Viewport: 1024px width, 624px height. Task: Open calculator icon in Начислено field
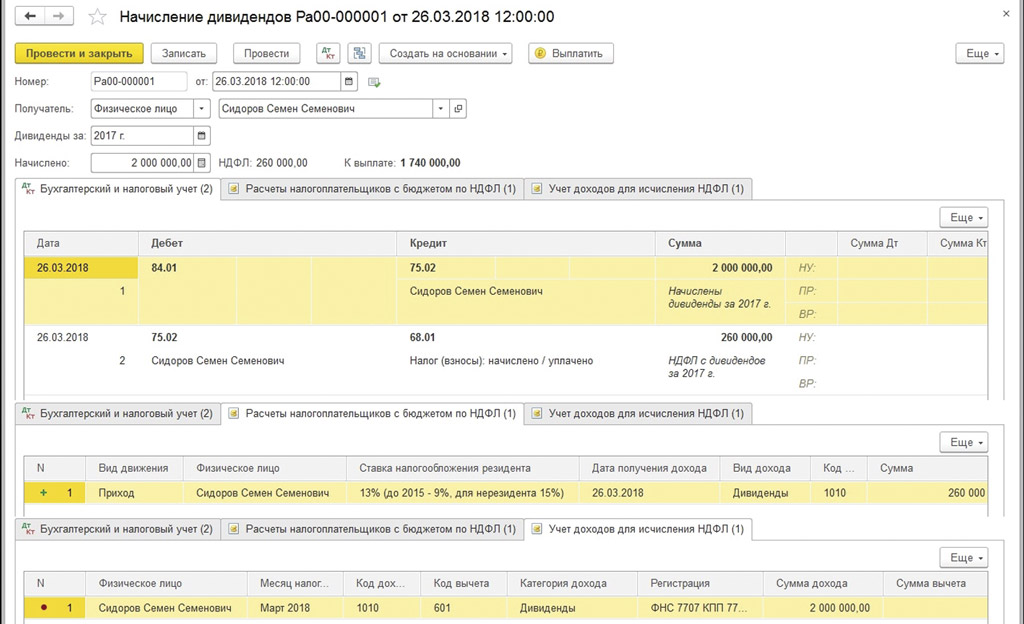pos(202,163)
